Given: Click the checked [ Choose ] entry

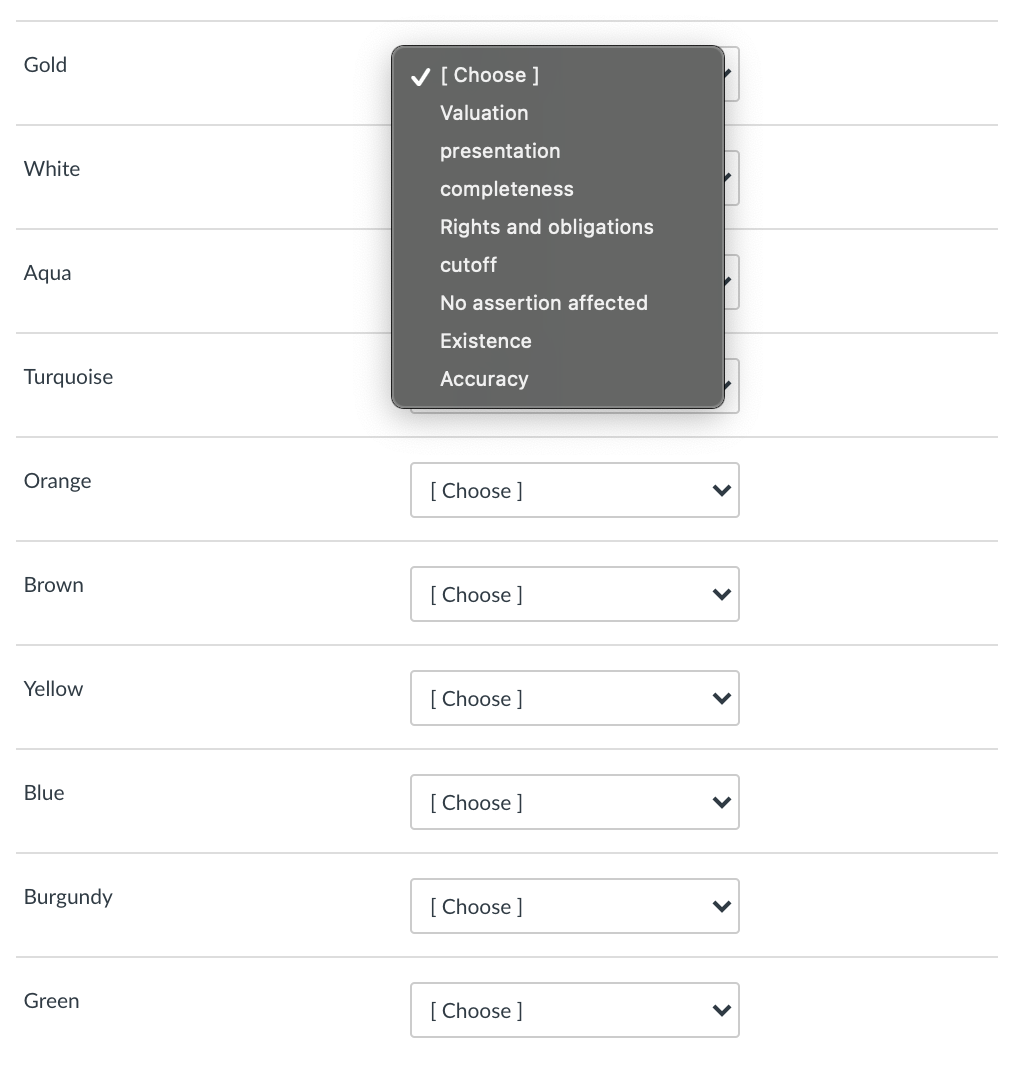Looking at the screenshot, I should point(487,75).
